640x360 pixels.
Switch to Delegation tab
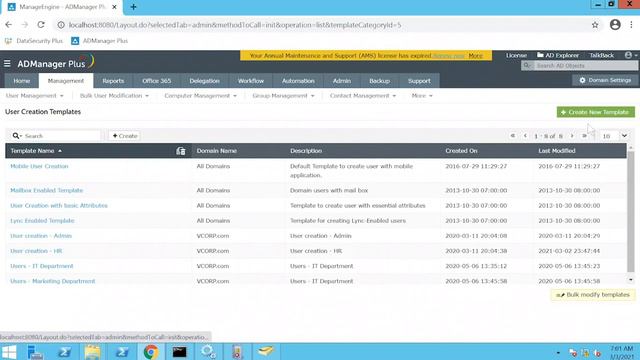(204, 81)
